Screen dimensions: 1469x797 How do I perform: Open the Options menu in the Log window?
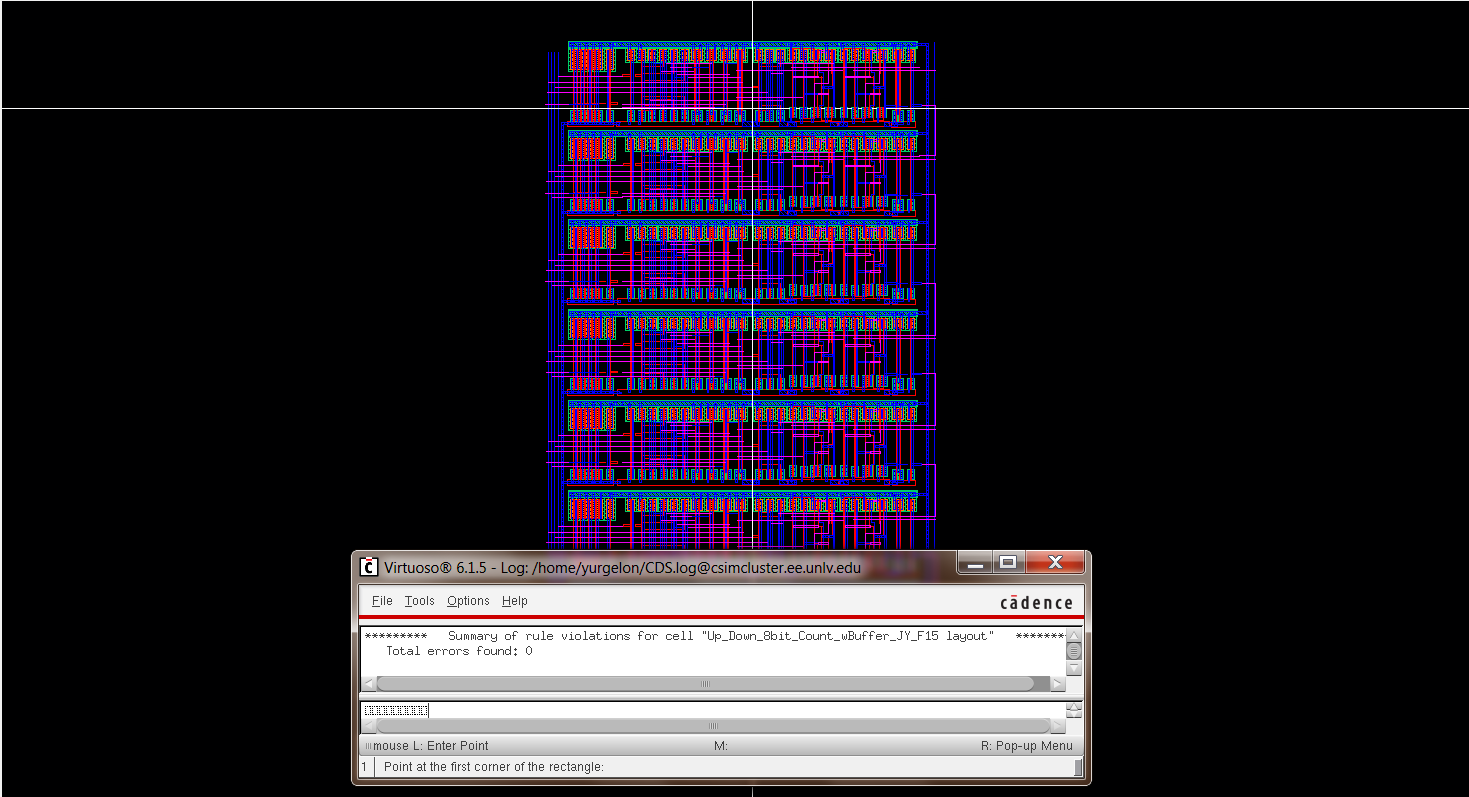[468, 601]
